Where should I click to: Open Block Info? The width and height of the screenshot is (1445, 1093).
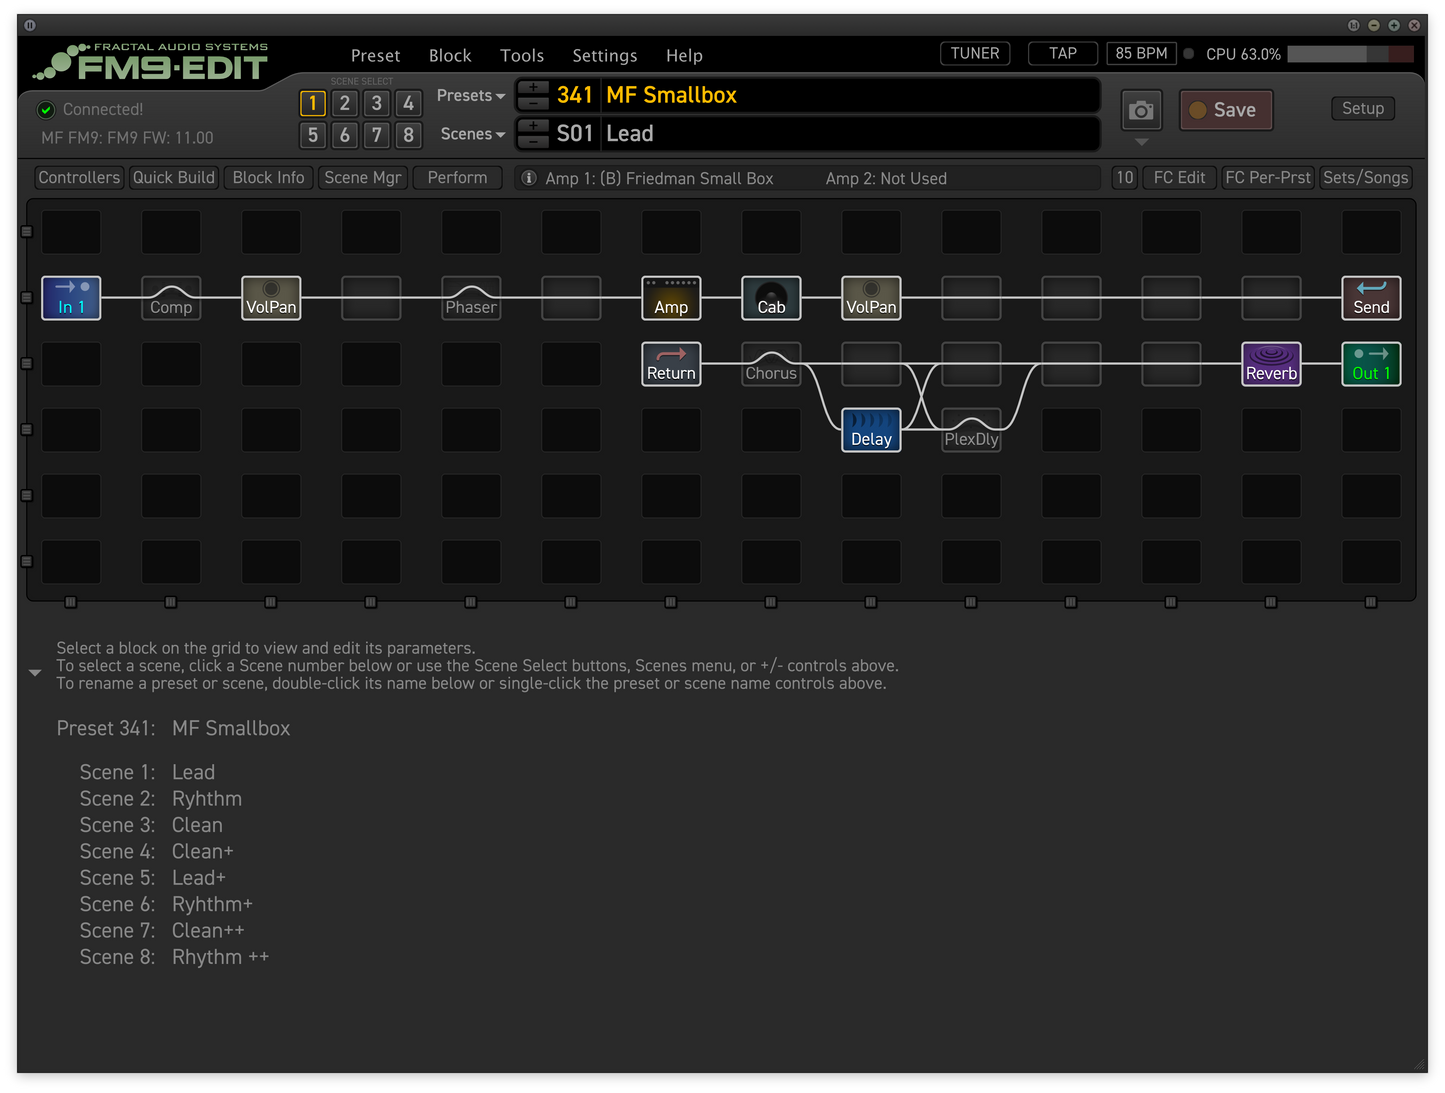pyautogui.click(x=268, y=178)
